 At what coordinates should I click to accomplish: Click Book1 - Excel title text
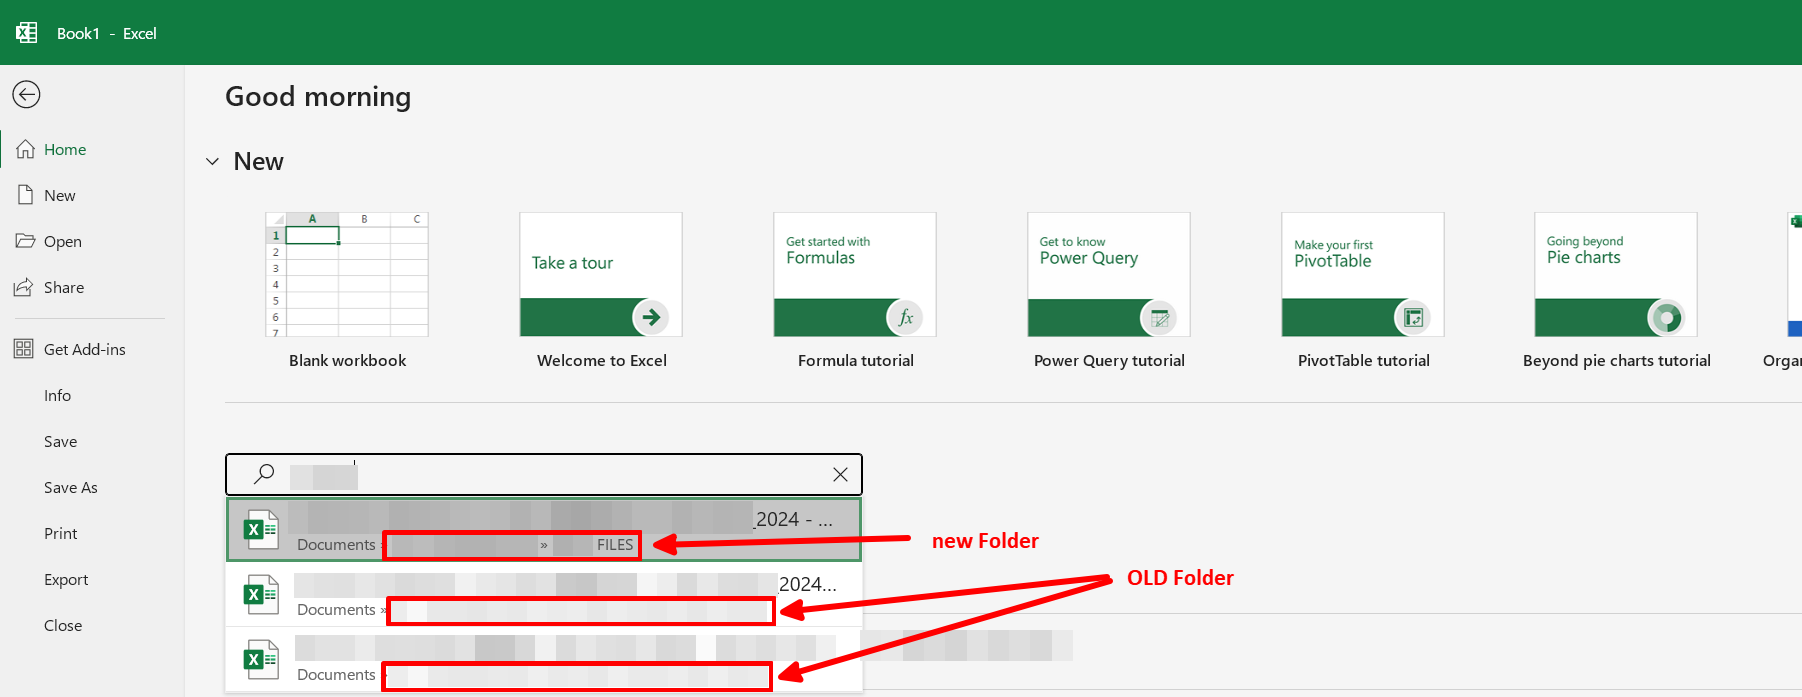(107, 33)
